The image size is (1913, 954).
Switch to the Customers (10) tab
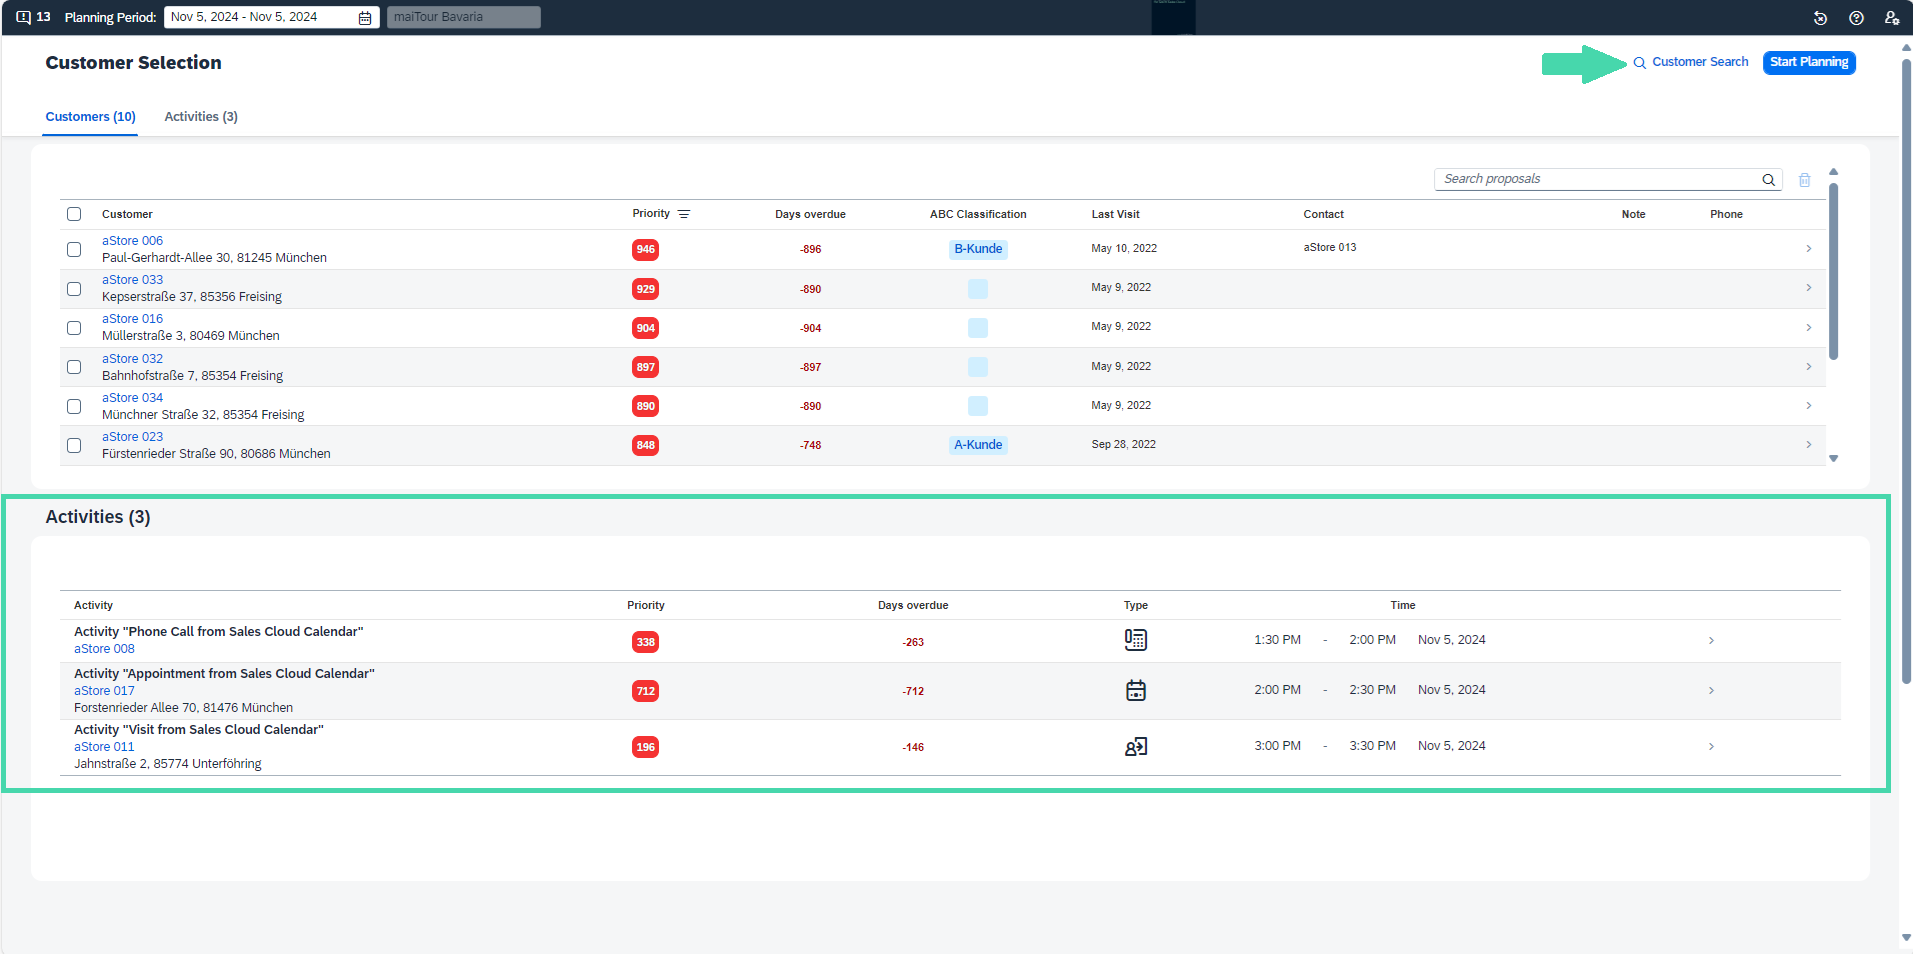pos(91,117)
